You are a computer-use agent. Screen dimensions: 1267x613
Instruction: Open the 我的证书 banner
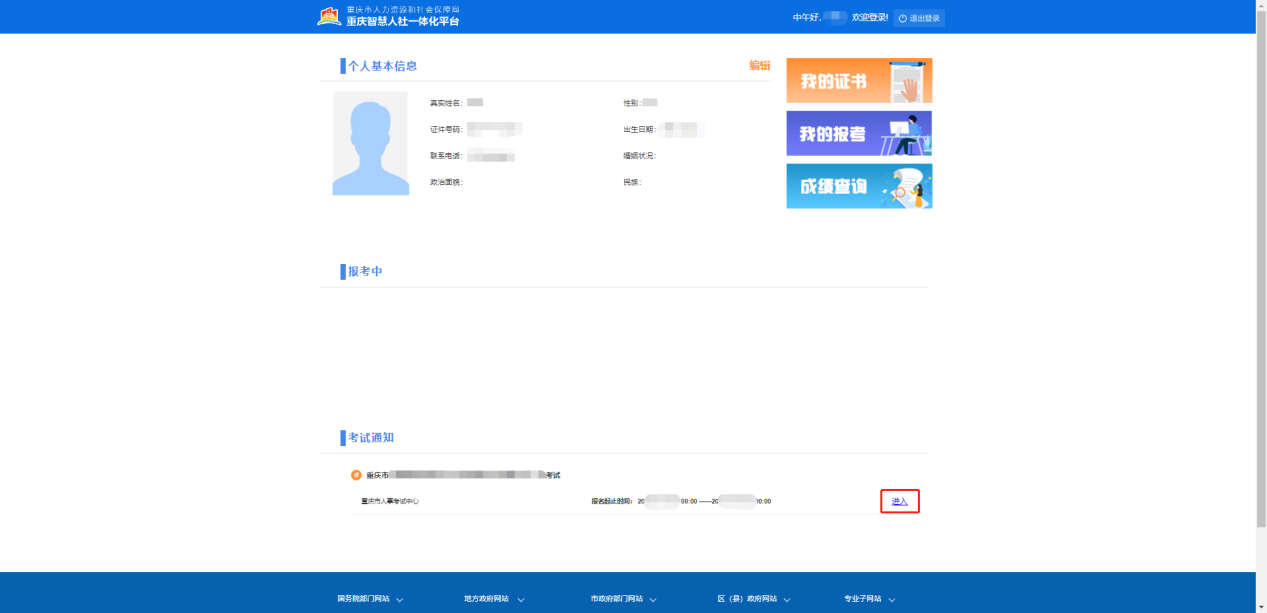tap(859, 80)
